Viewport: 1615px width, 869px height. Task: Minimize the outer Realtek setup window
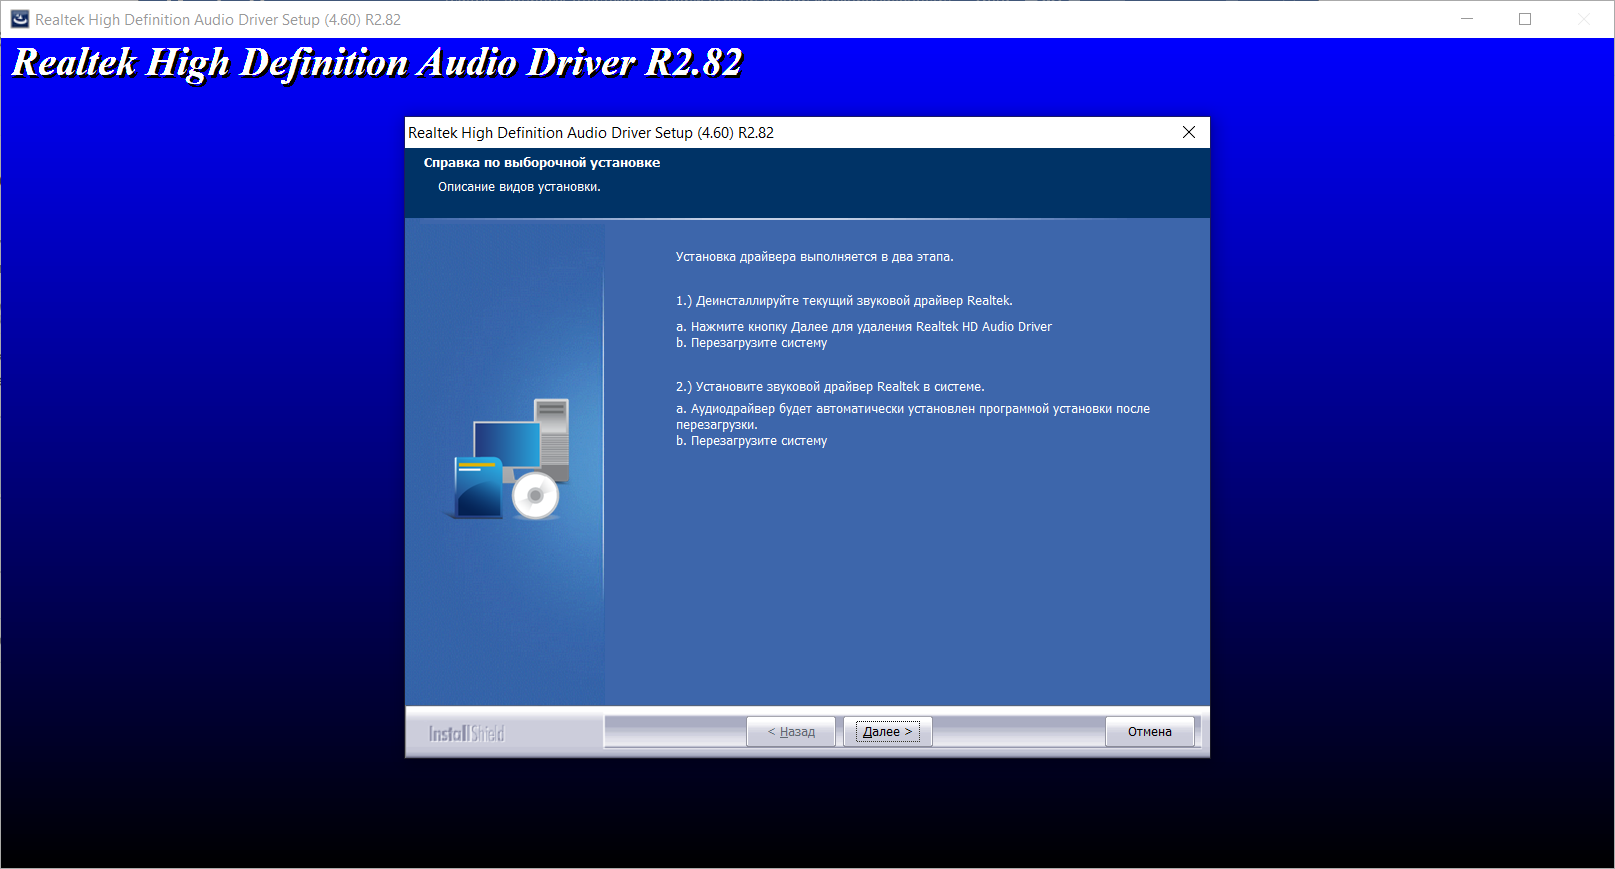(1467, 19)
